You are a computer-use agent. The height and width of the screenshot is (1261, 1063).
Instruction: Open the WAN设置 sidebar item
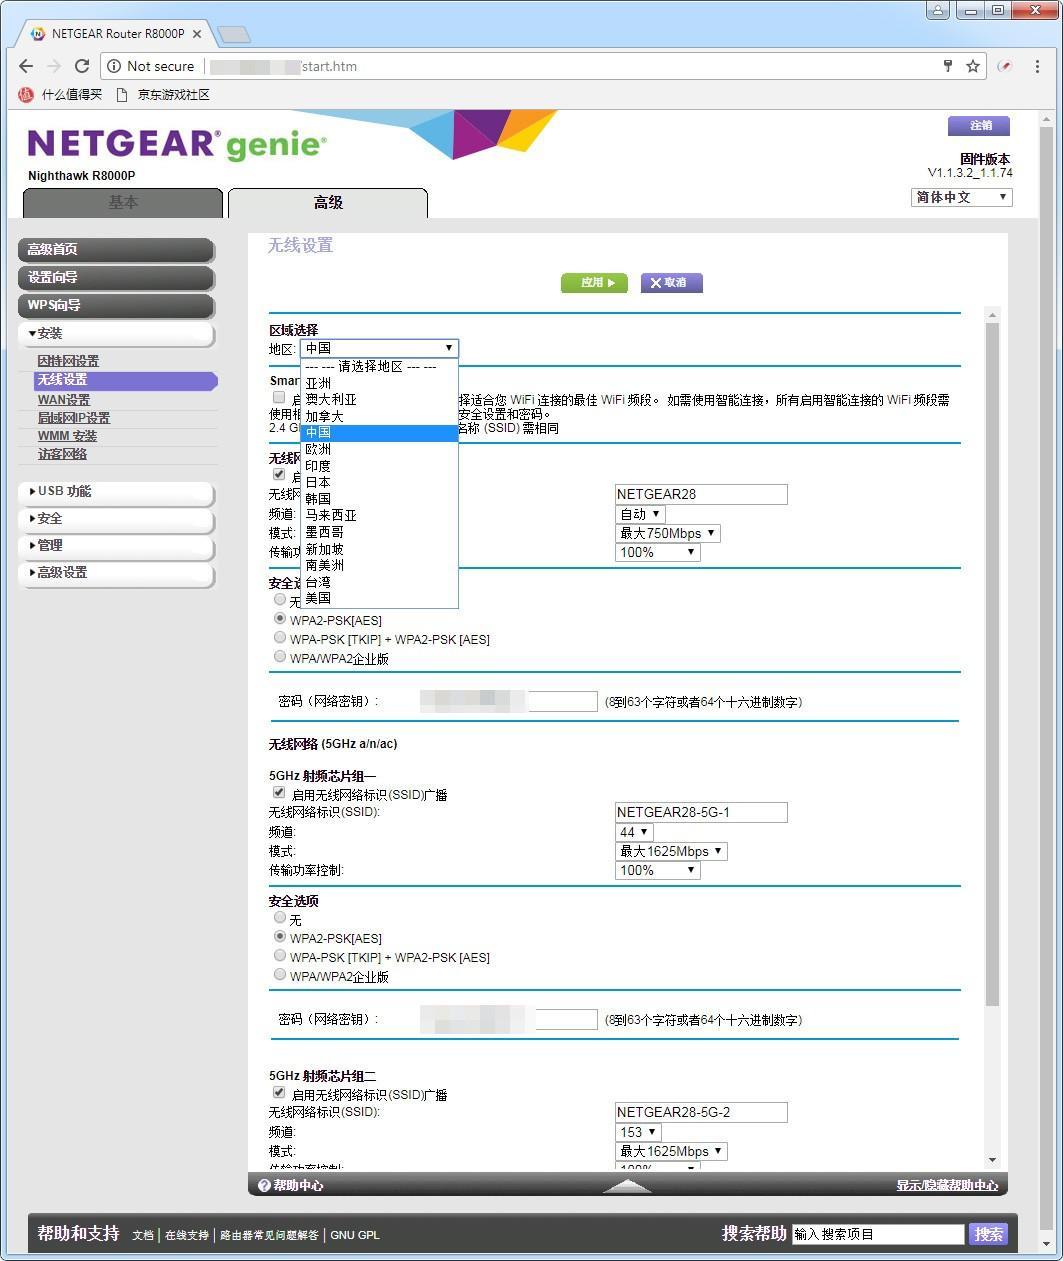coord(64,399)
